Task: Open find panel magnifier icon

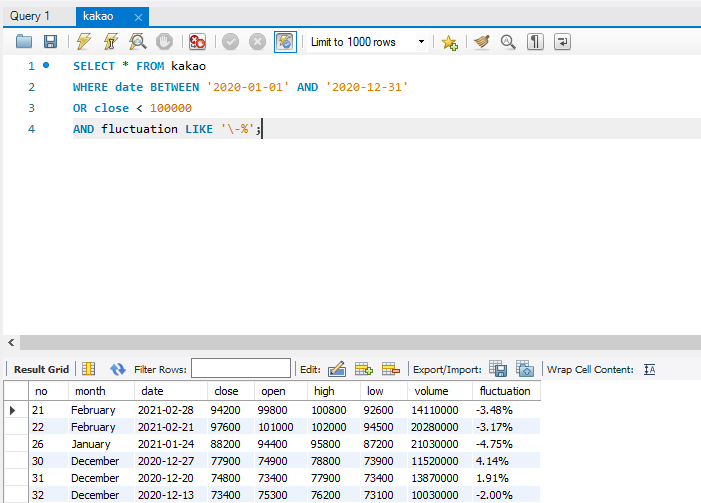Action: [508, 42]
